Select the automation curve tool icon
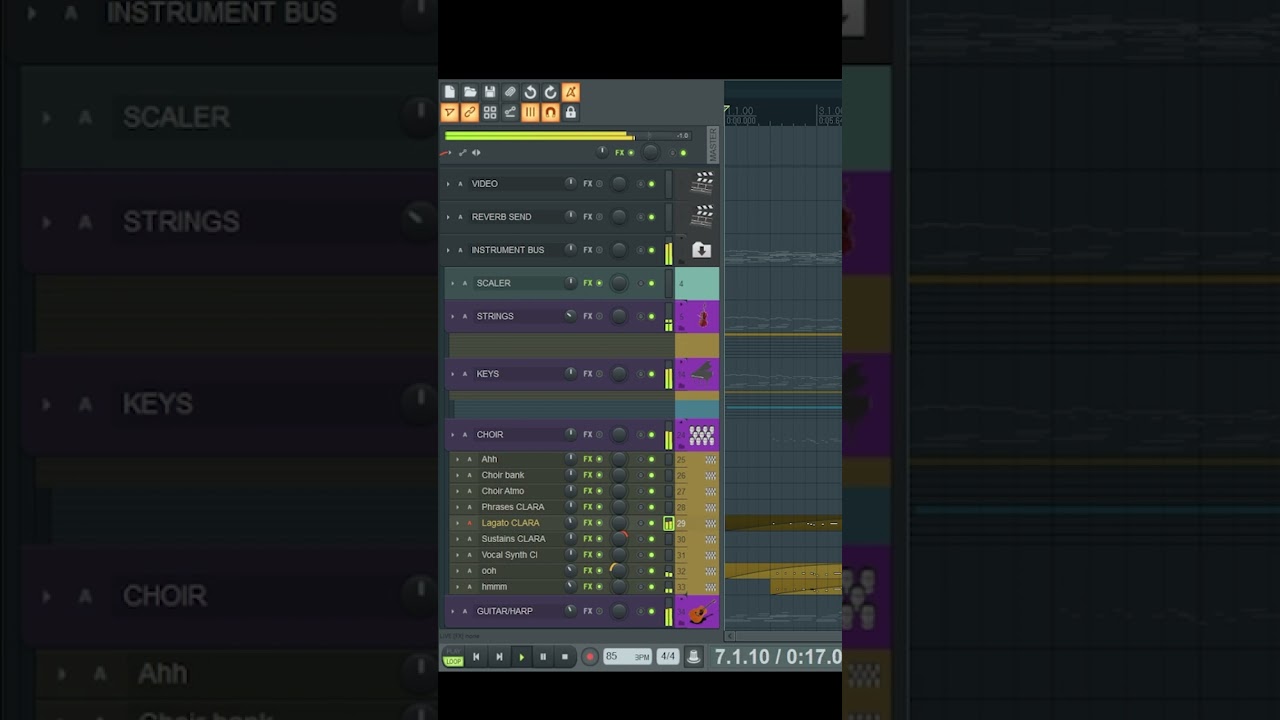This screenshot has width=1280, height=720. pos(510,113)
